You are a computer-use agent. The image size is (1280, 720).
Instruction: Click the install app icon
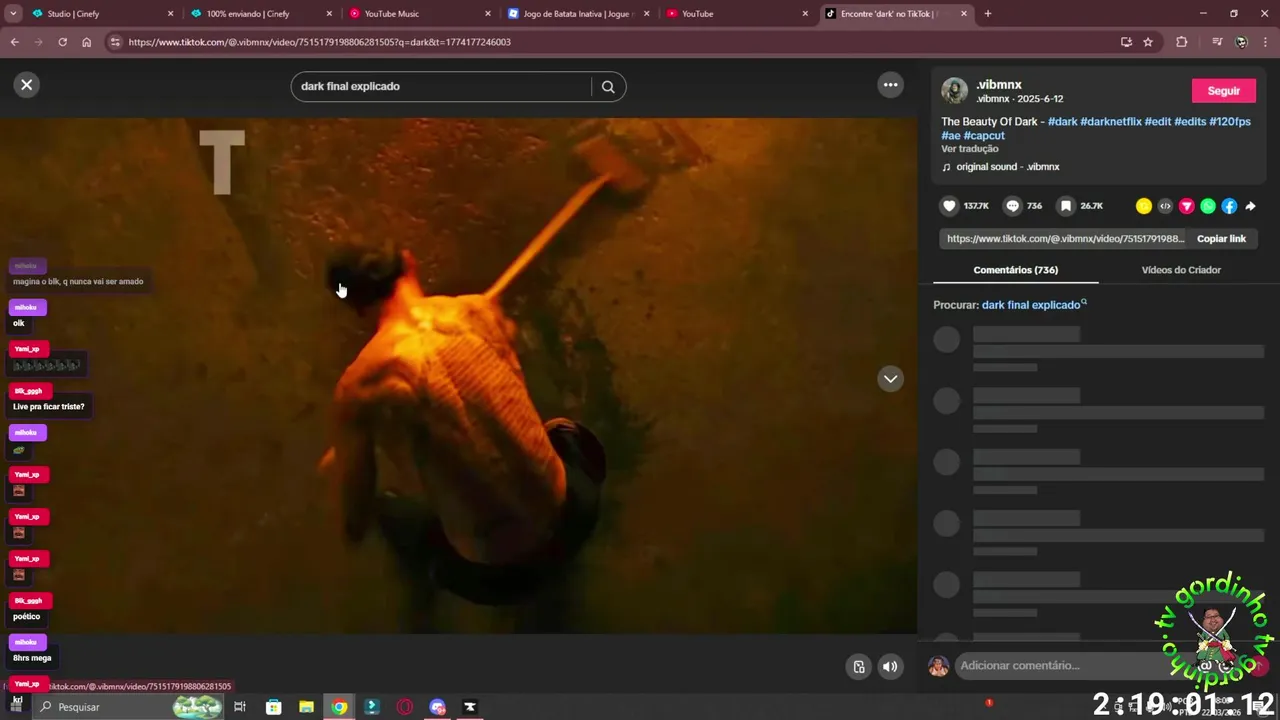1126,42
